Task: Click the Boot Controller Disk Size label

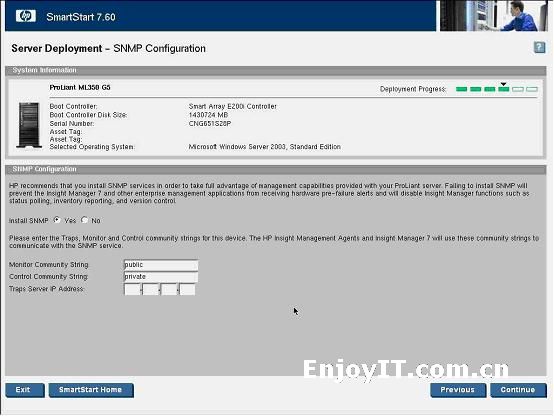Action: pyautogui.click(x=88, y=115)
